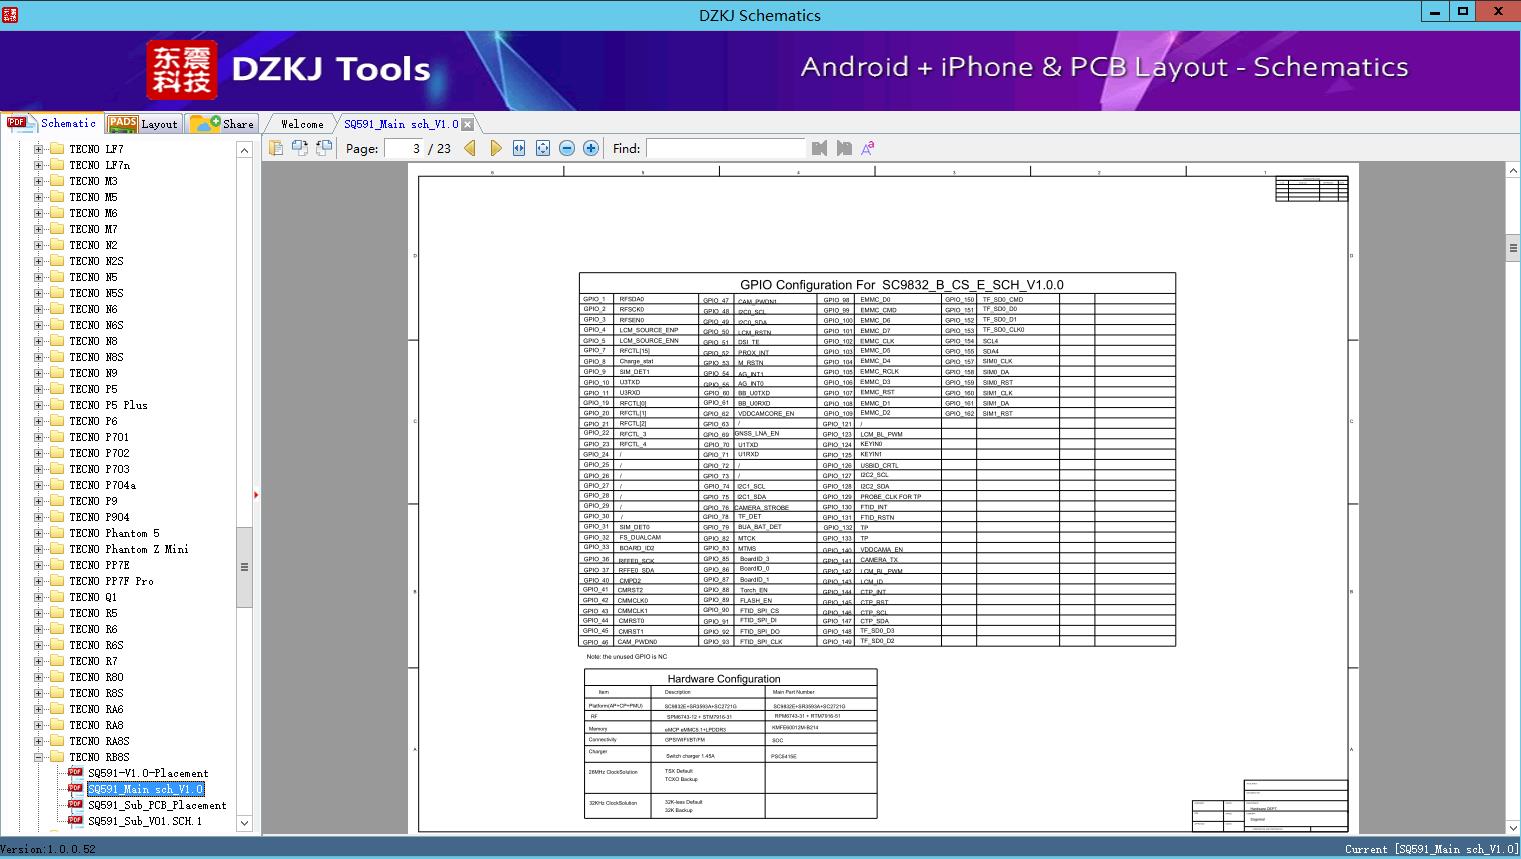Image resolution: width=1521 pixels, height=859 pixels.
Task: Switch to the Schematic tab
Action: click(52, 123)
